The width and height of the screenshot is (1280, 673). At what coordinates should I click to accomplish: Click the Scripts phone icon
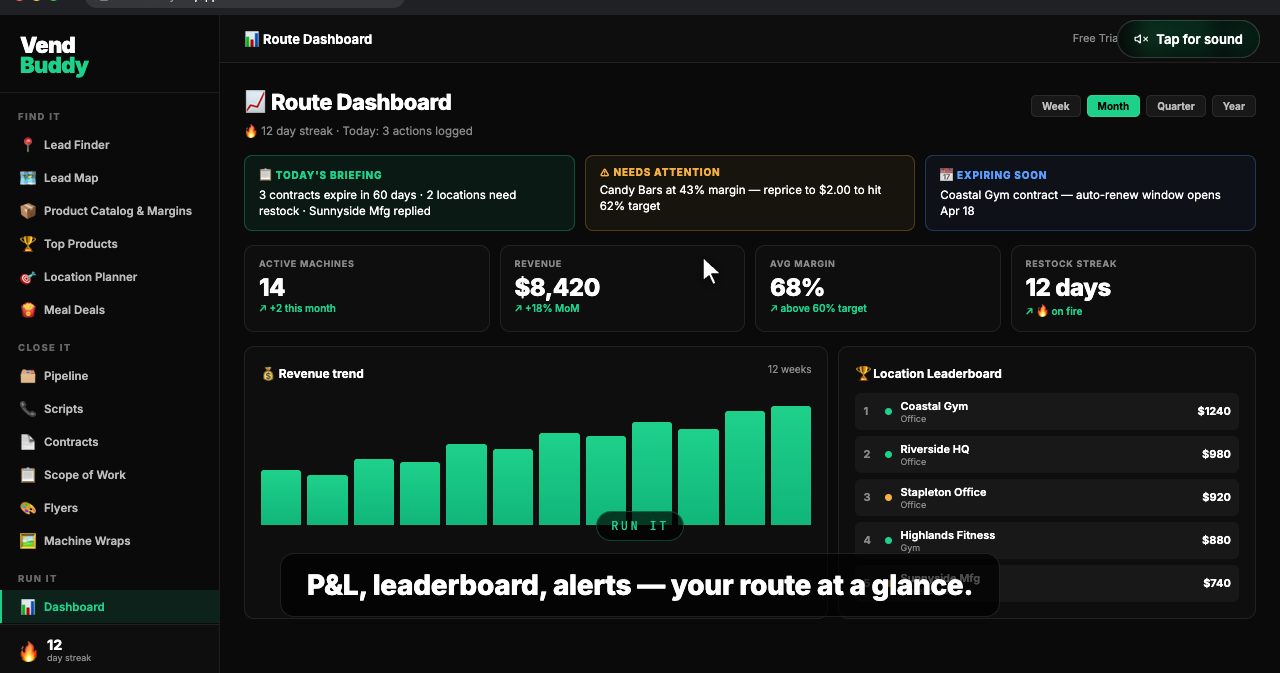[28, 409]
